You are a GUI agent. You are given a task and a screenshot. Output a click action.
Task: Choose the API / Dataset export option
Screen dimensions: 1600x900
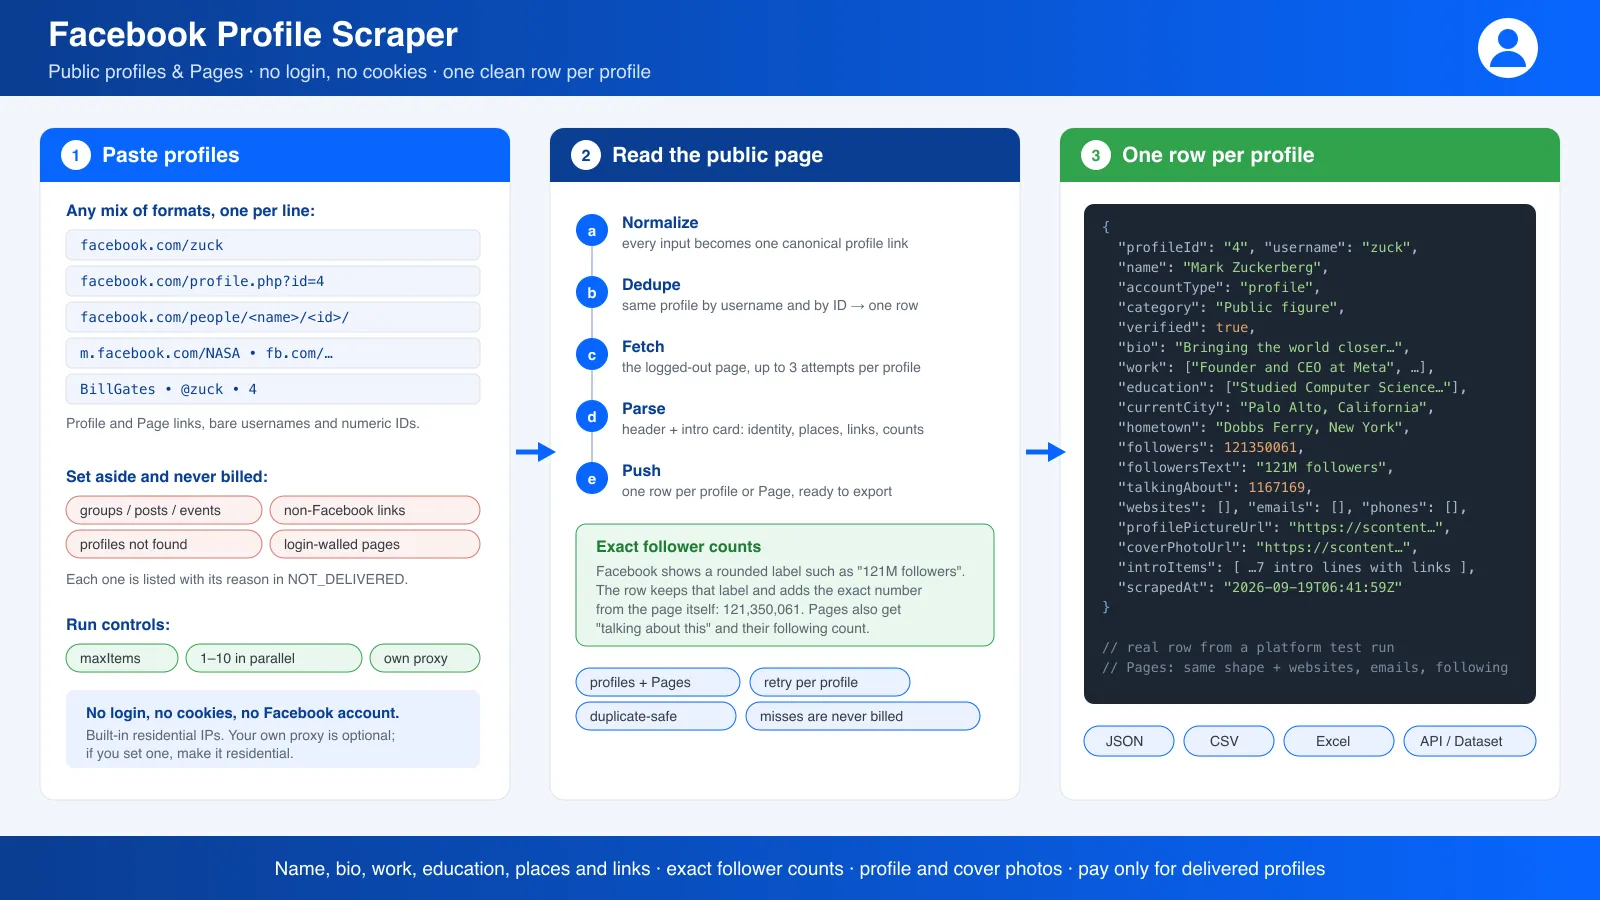click(x=1470, y=741)
